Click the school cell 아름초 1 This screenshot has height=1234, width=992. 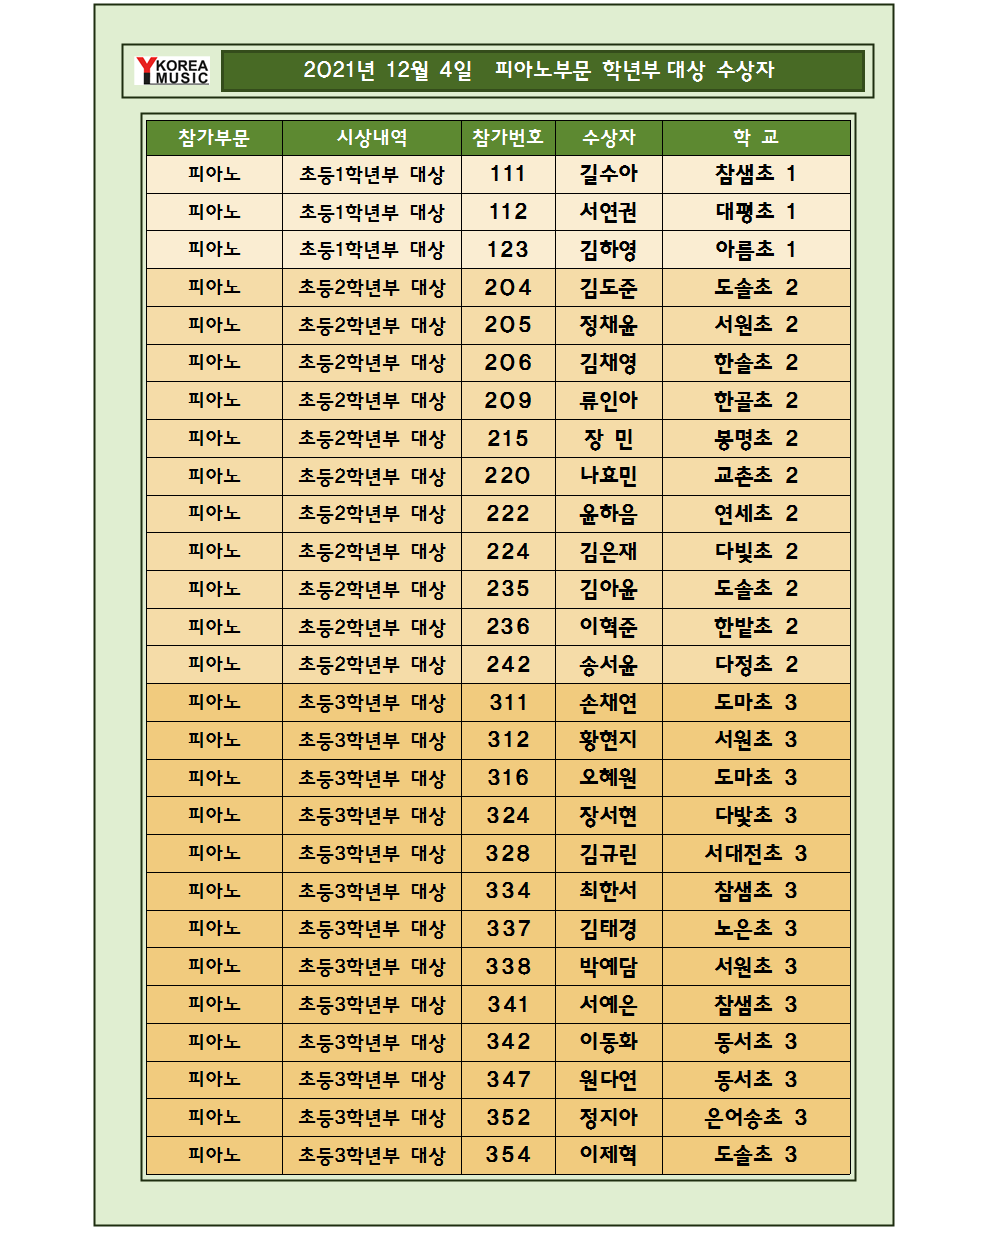(x=756, y=250)
